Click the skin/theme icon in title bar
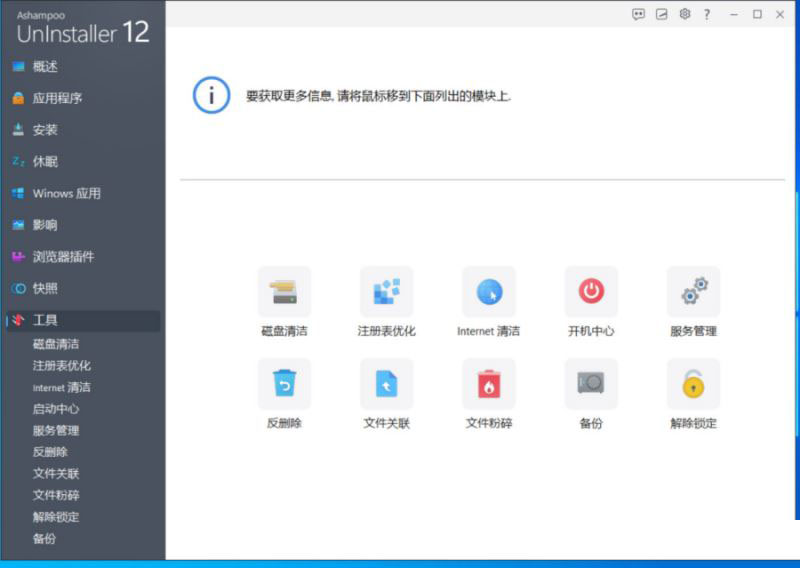Viewport: 800px width, 568px height. pyautogui.click(x=661, y=14)
